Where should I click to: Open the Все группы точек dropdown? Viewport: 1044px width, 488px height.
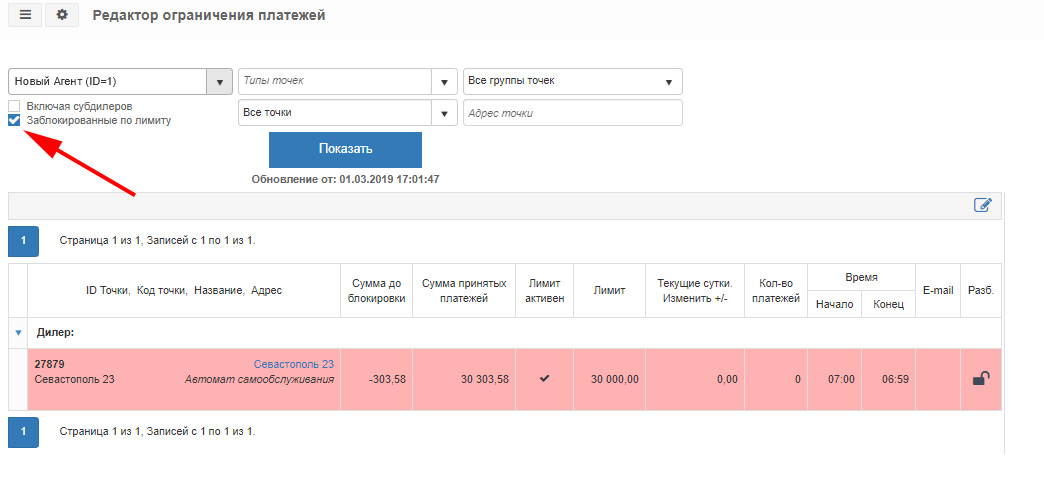click(x=573, y=81)
